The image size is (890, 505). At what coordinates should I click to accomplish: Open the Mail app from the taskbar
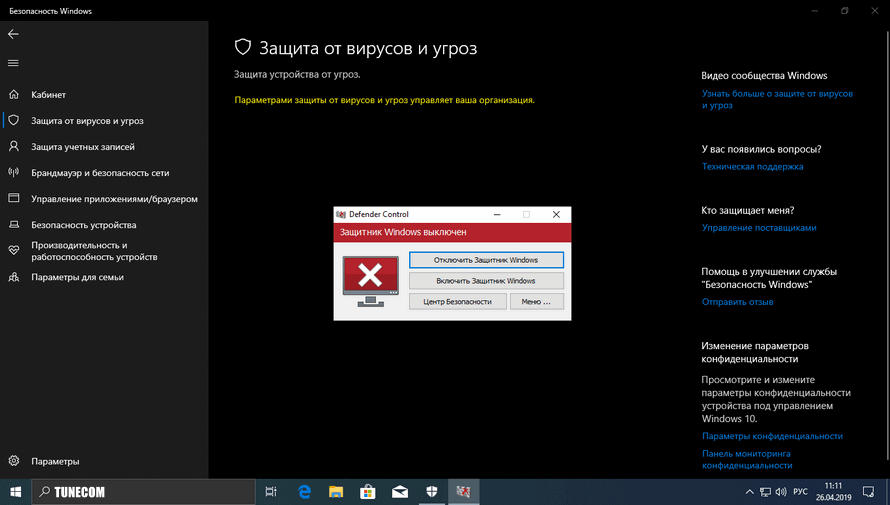click(400, 492)
